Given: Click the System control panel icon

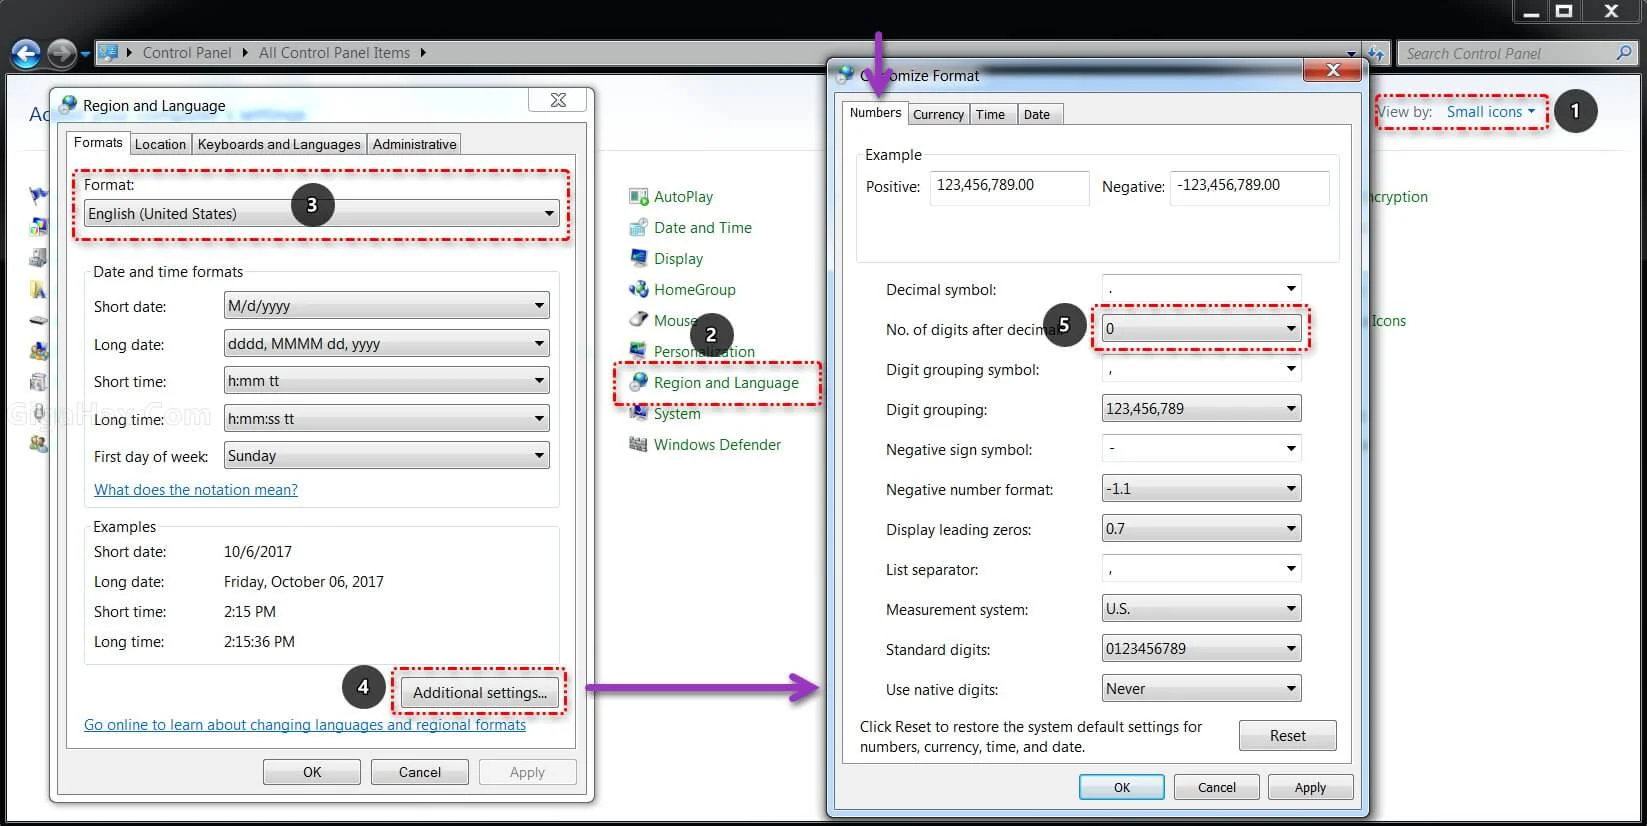Looking at the screenshot, I should 639,414.
